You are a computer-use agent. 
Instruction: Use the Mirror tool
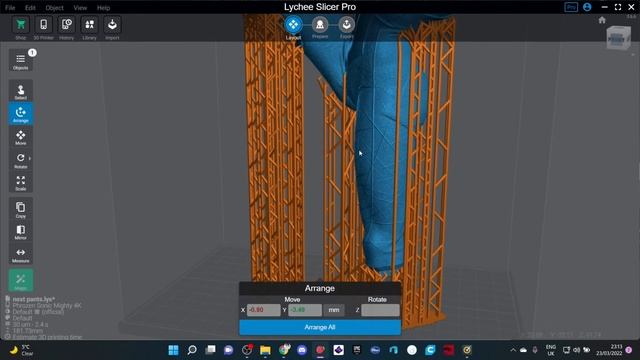pos(21,232)
